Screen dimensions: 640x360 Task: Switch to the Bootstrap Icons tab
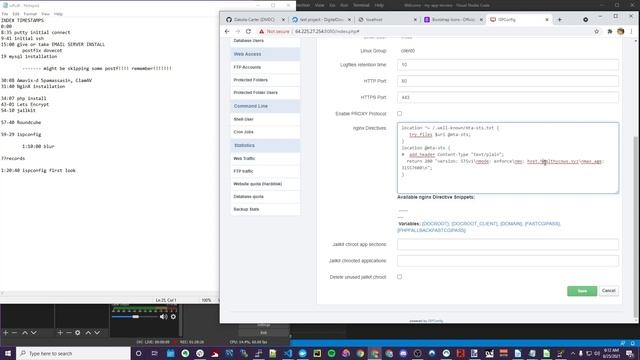[453, 20]
